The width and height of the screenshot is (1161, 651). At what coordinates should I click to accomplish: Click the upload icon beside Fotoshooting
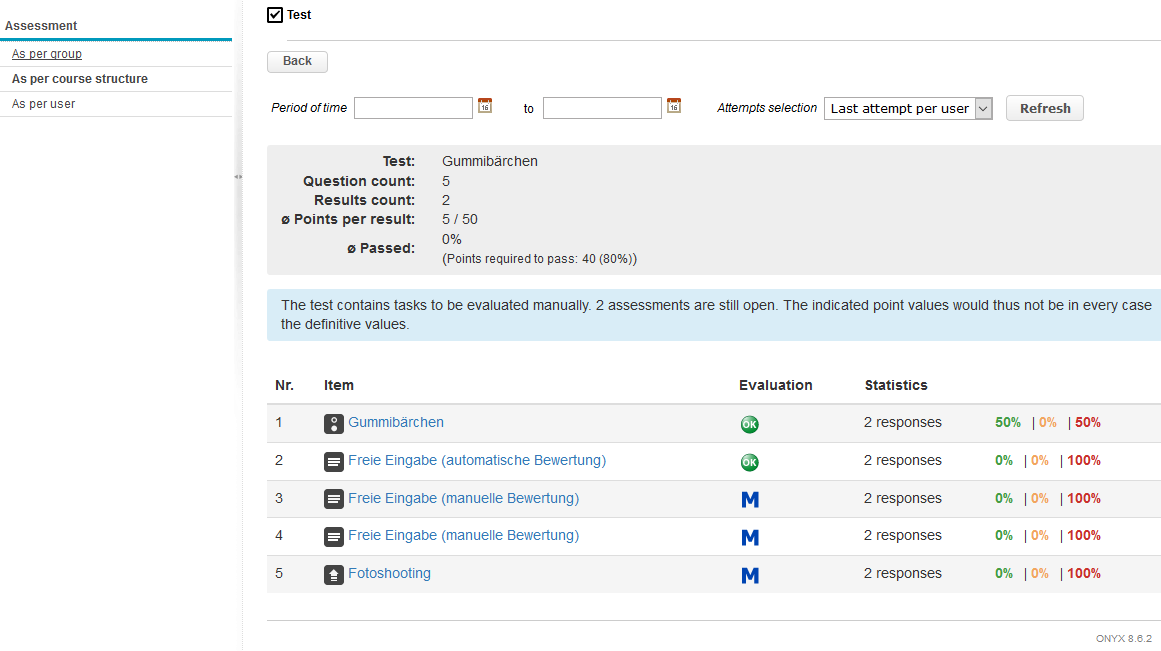tap(334, 575)
